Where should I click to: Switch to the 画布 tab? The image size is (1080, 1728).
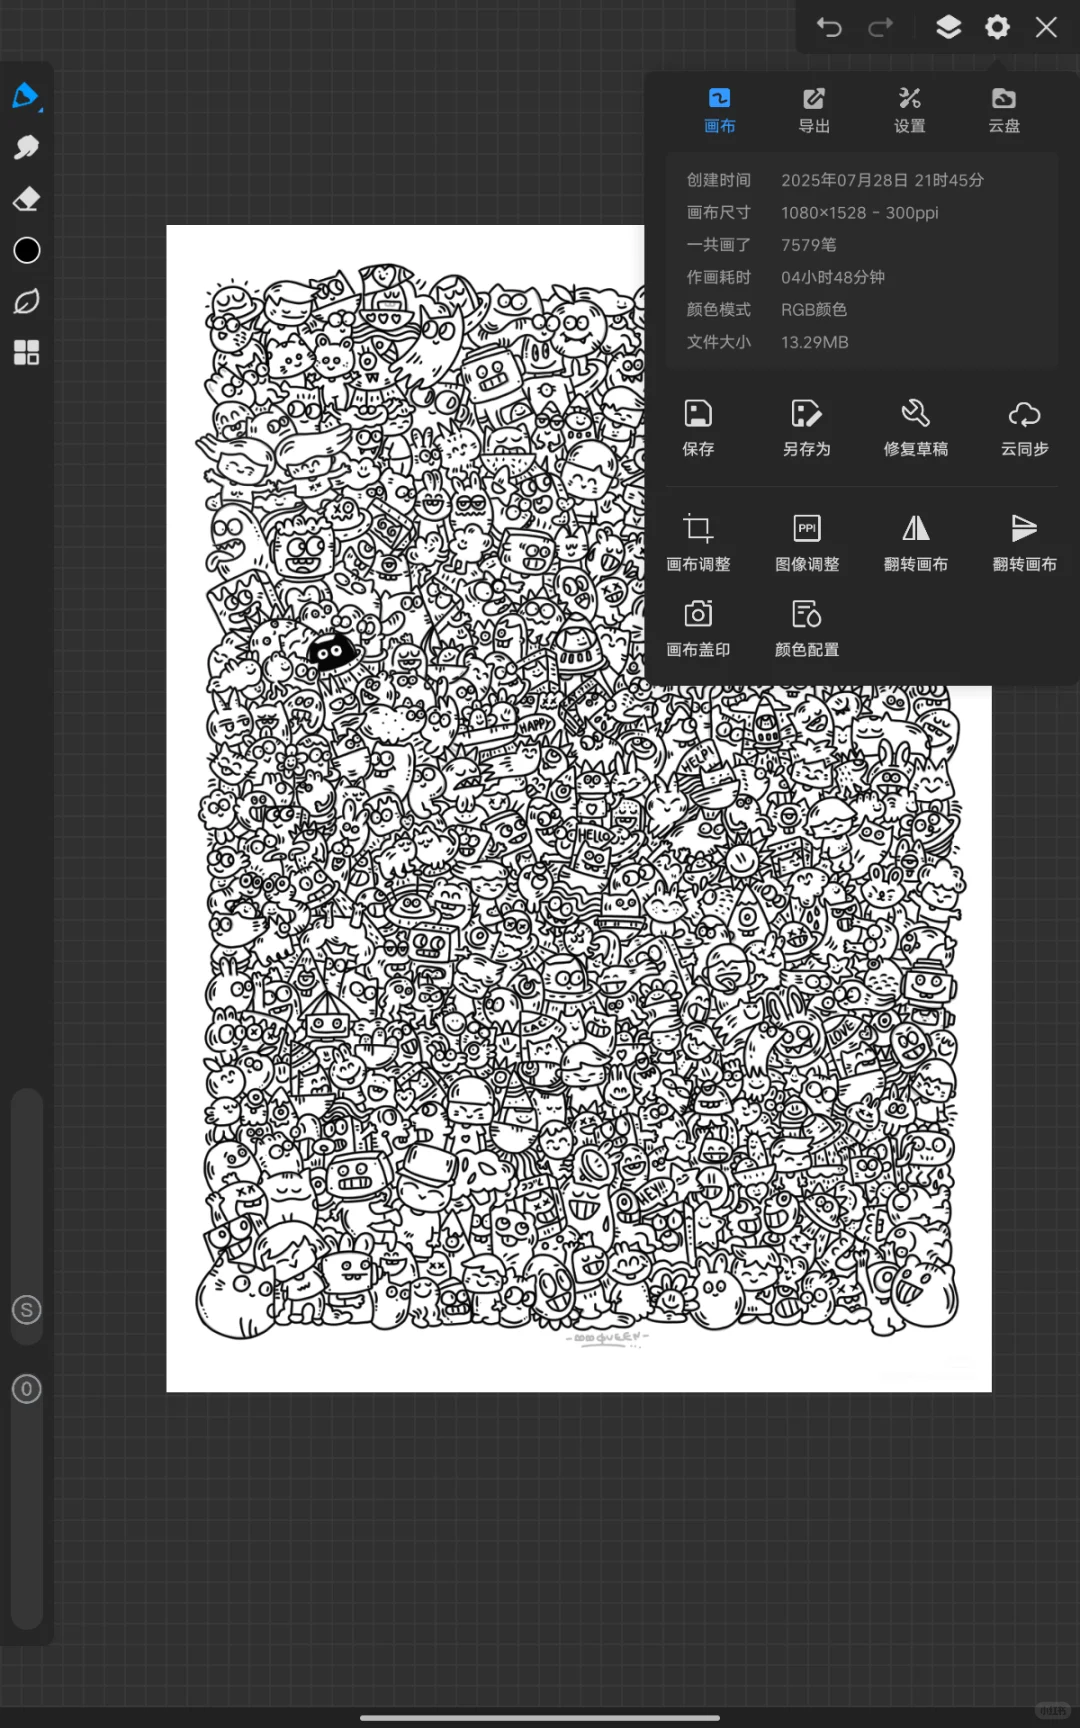[x=720, y=110]
